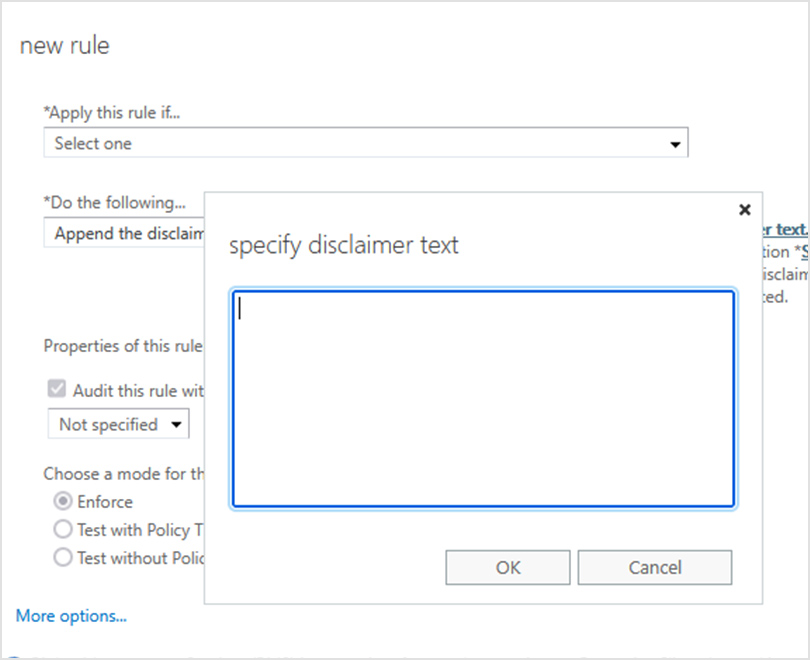Toggle the 'Audit this rule' checkbox
The height and width of the screenshot is (660, 810).
pos(57,389)
